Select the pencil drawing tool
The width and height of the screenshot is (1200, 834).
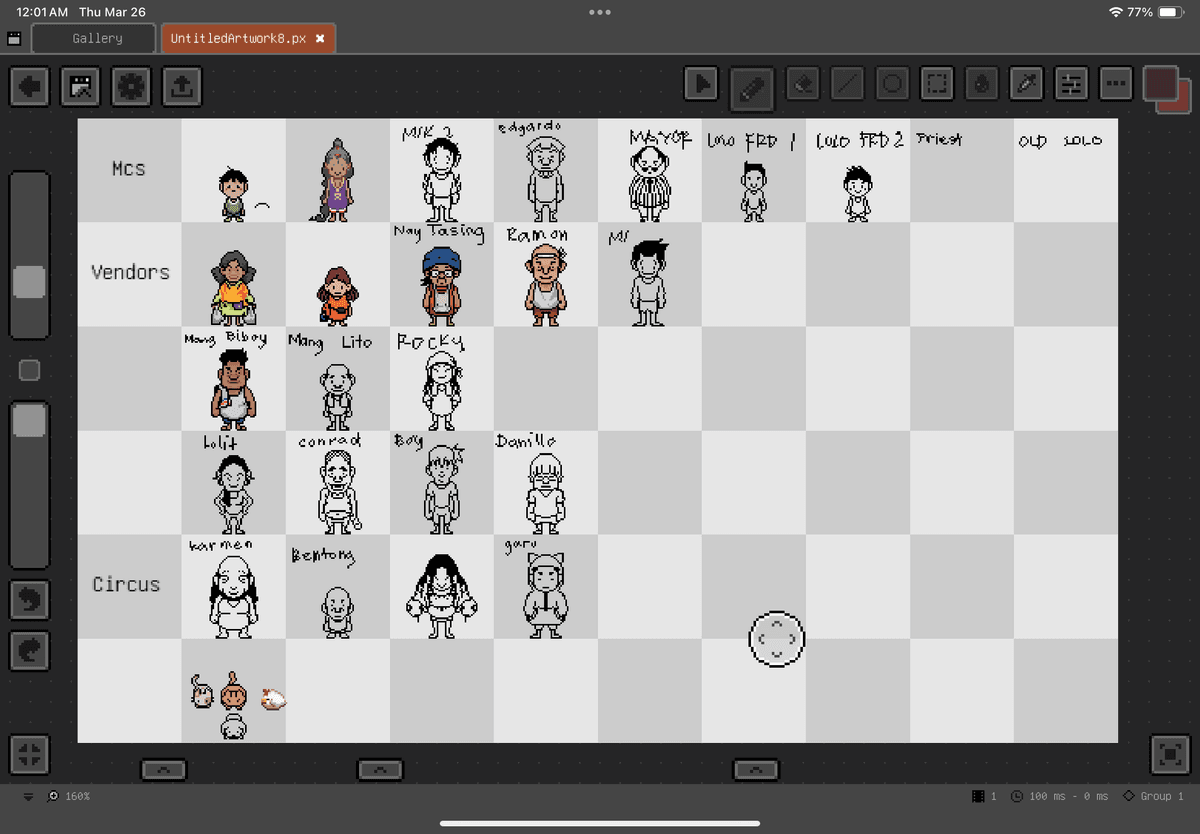coord(752,86)
